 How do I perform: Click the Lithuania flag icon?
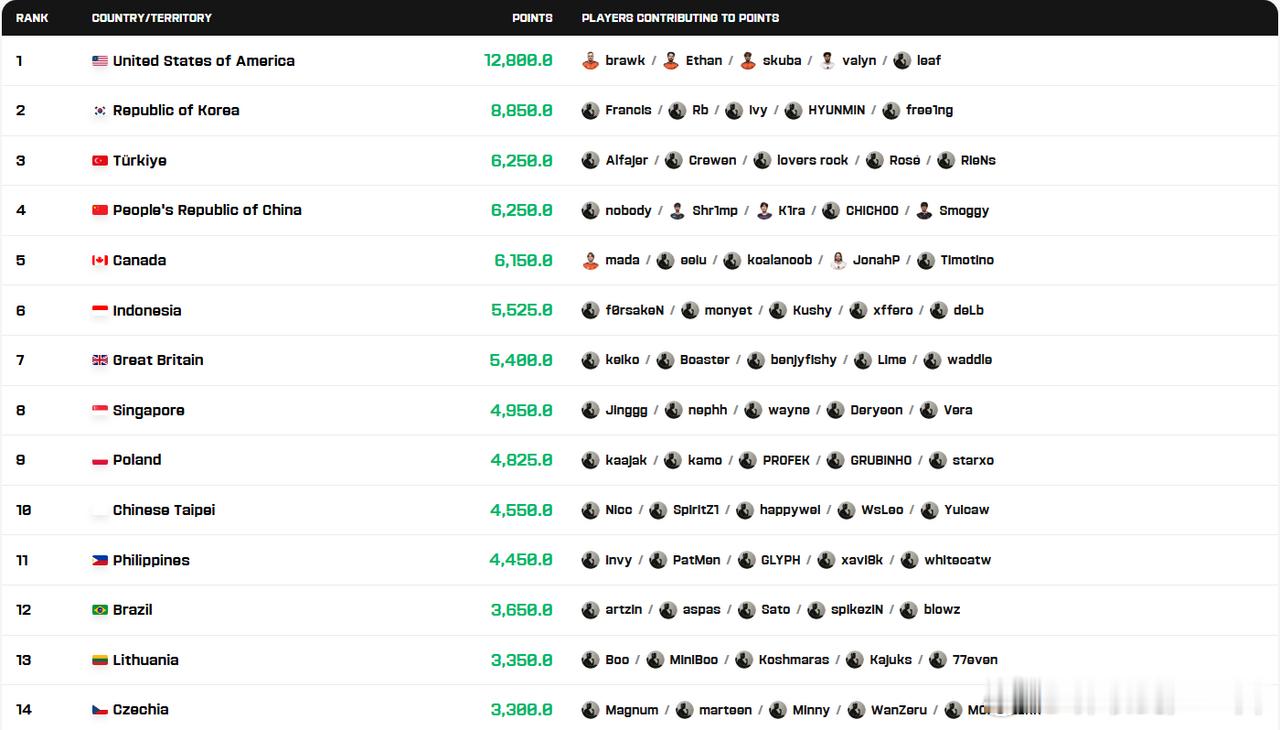tap(100, 660)
